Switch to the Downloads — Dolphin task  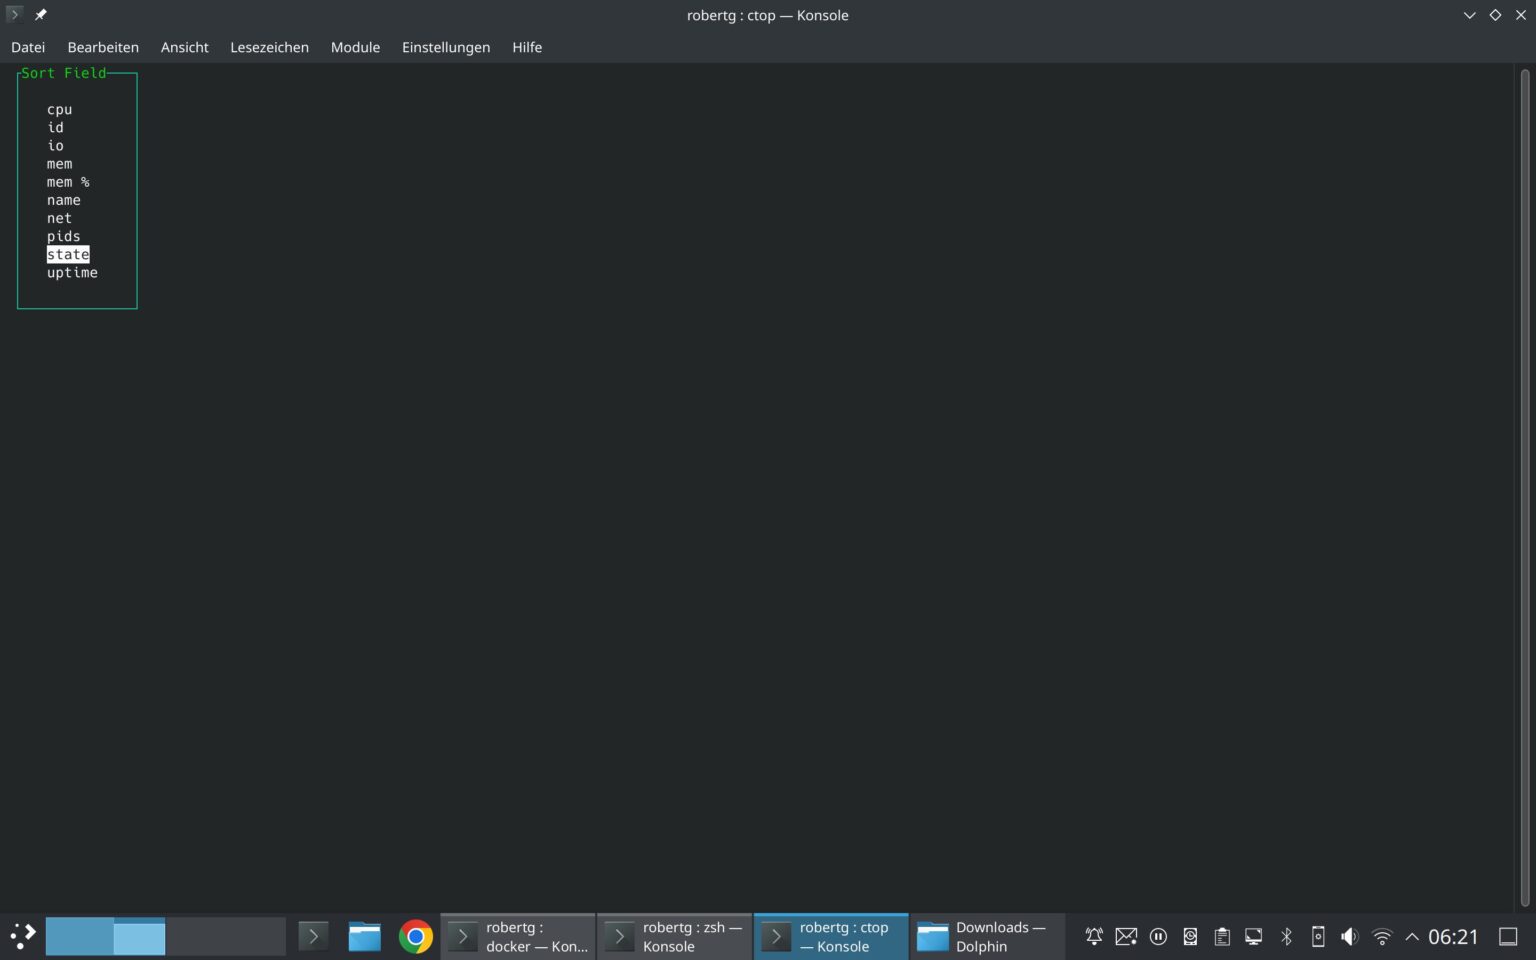(988, 937)
